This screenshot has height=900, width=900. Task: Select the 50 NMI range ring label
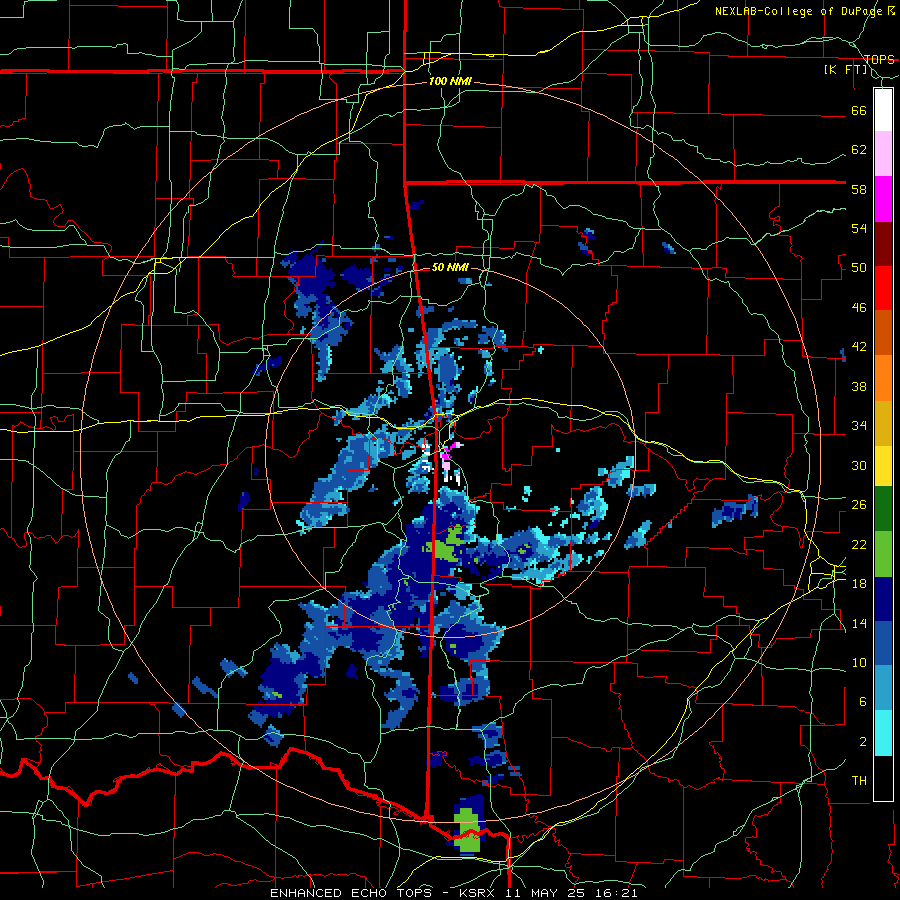pos(449,267)
